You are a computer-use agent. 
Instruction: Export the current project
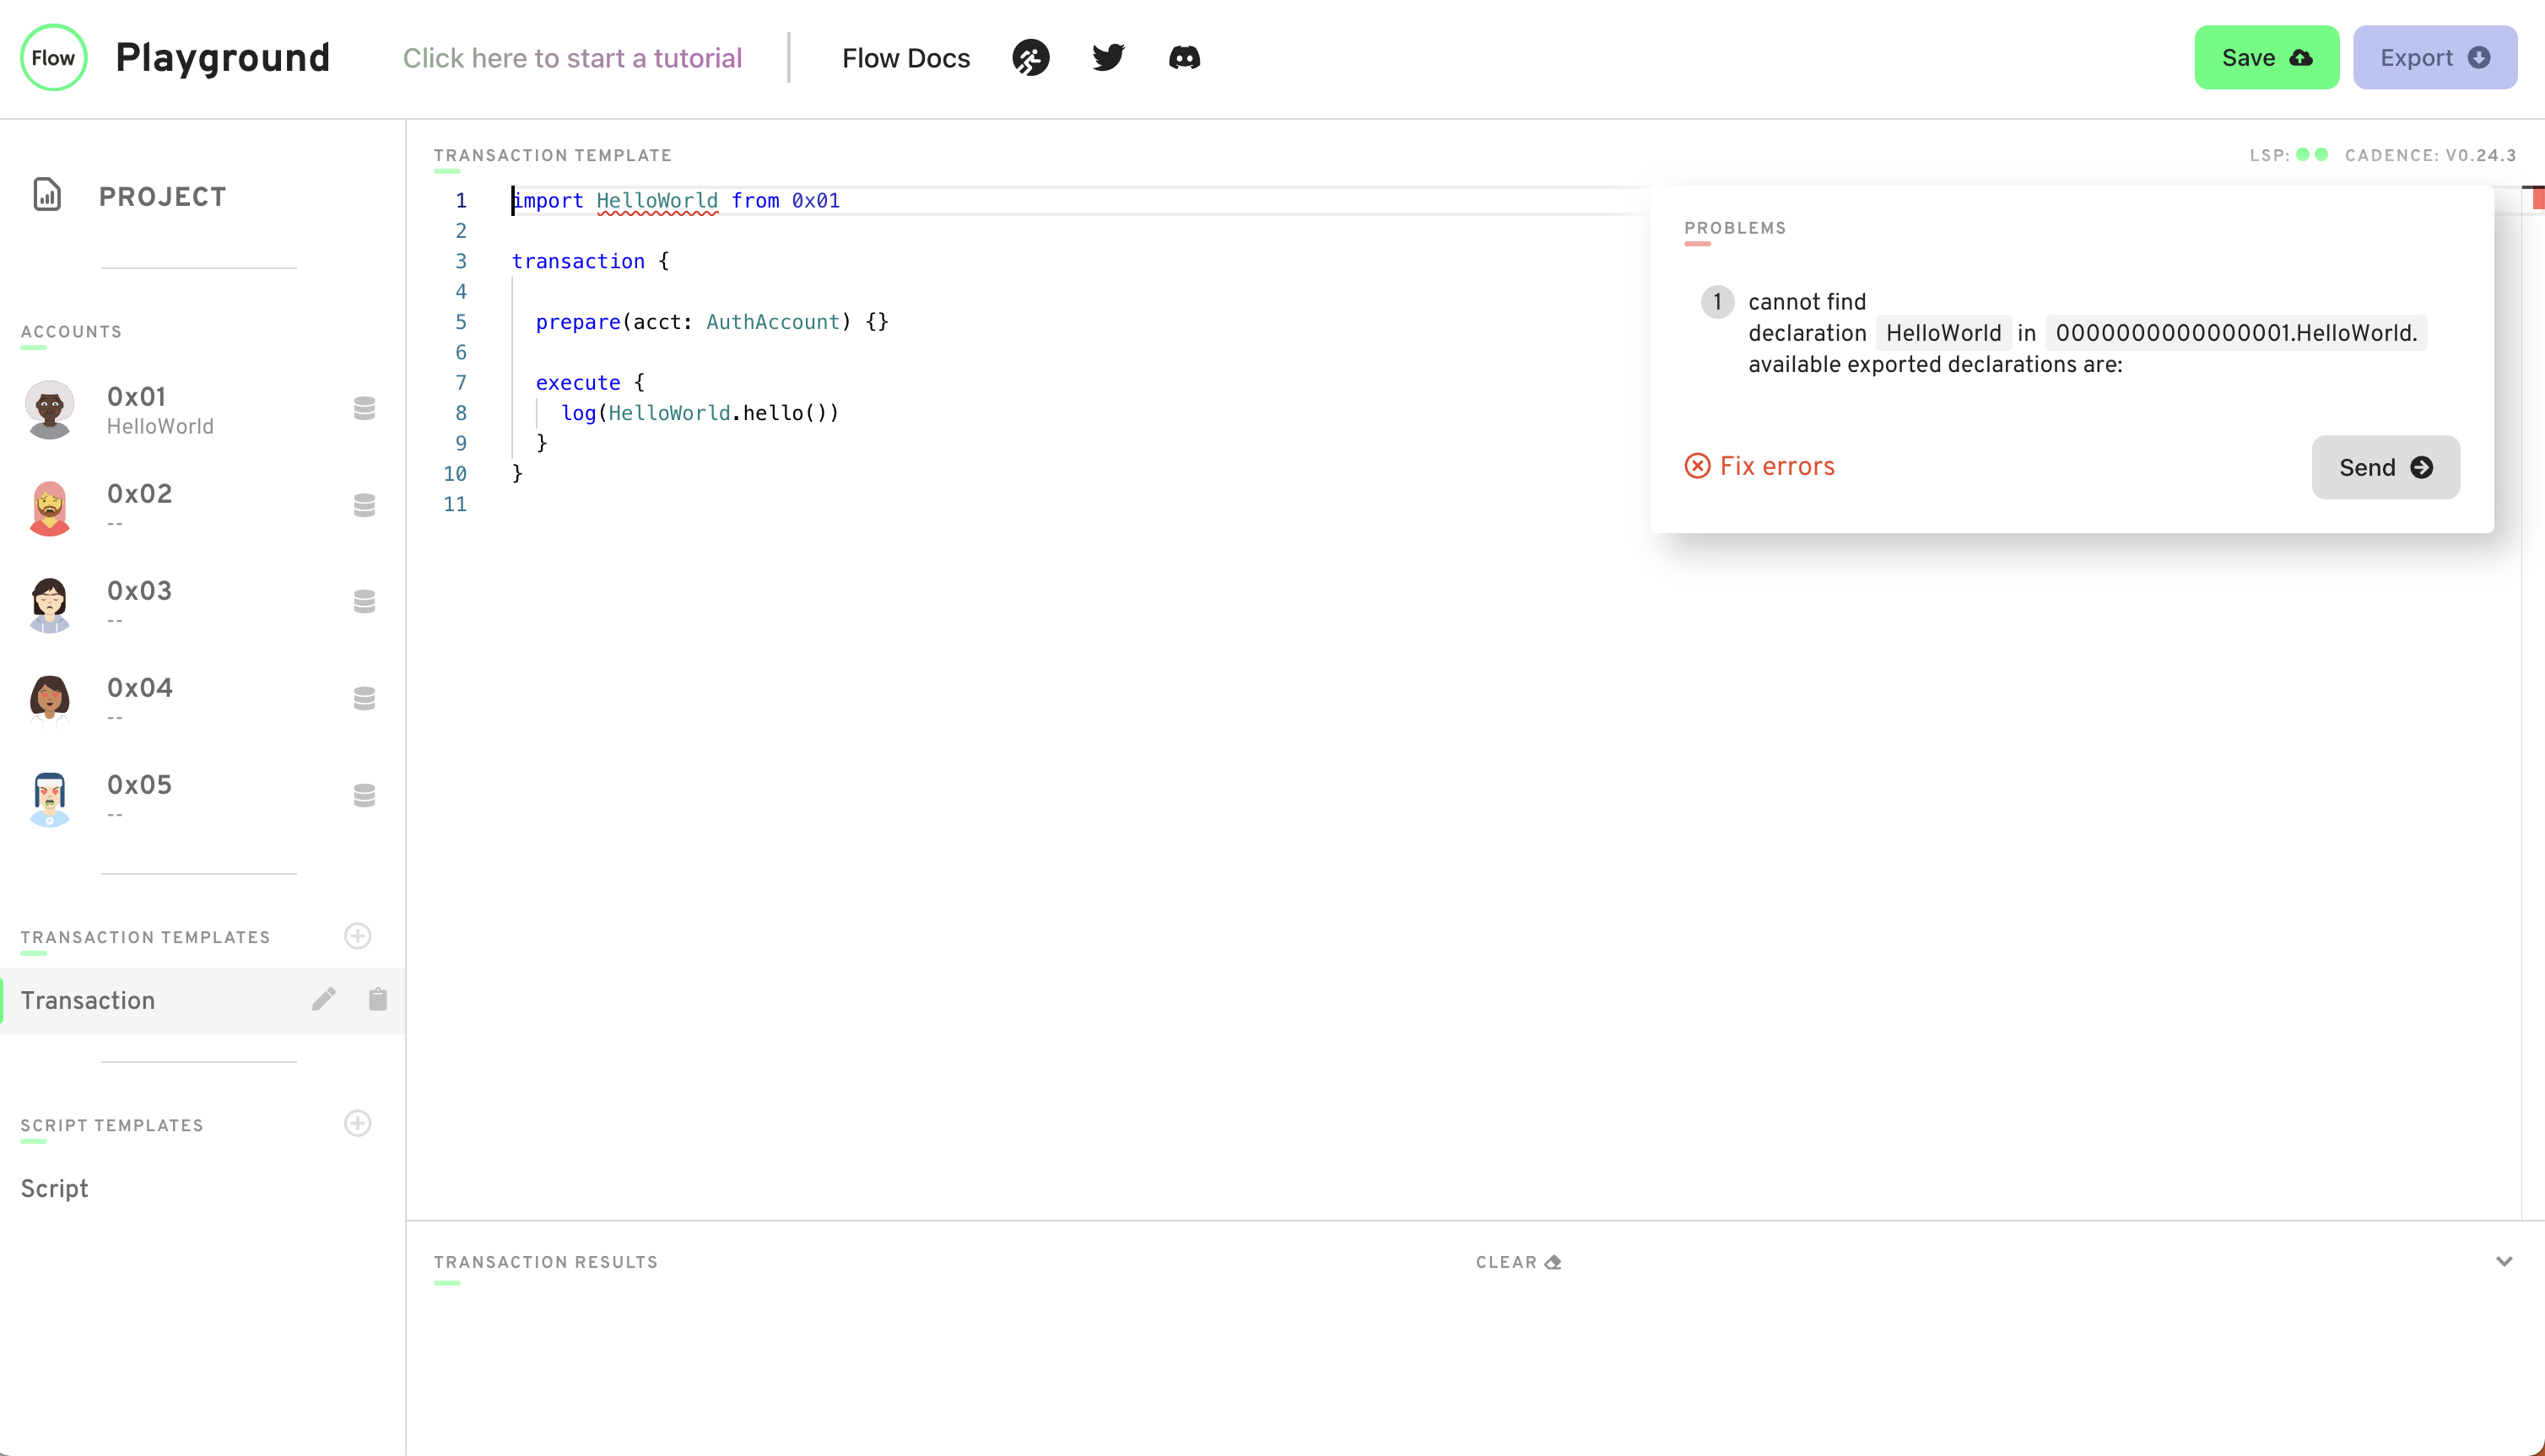tap(2435, 57)
